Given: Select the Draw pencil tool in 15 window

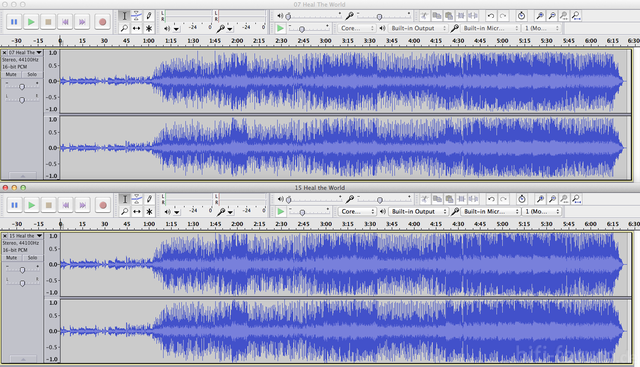Looking at the screenshot, I should (149, 199).
